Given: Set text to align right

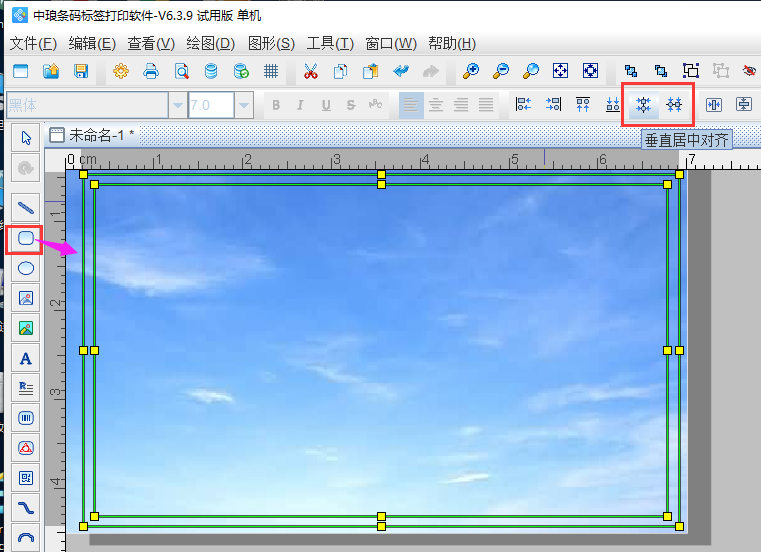Looking at the screenshot, I should click(x=461, y=105).
